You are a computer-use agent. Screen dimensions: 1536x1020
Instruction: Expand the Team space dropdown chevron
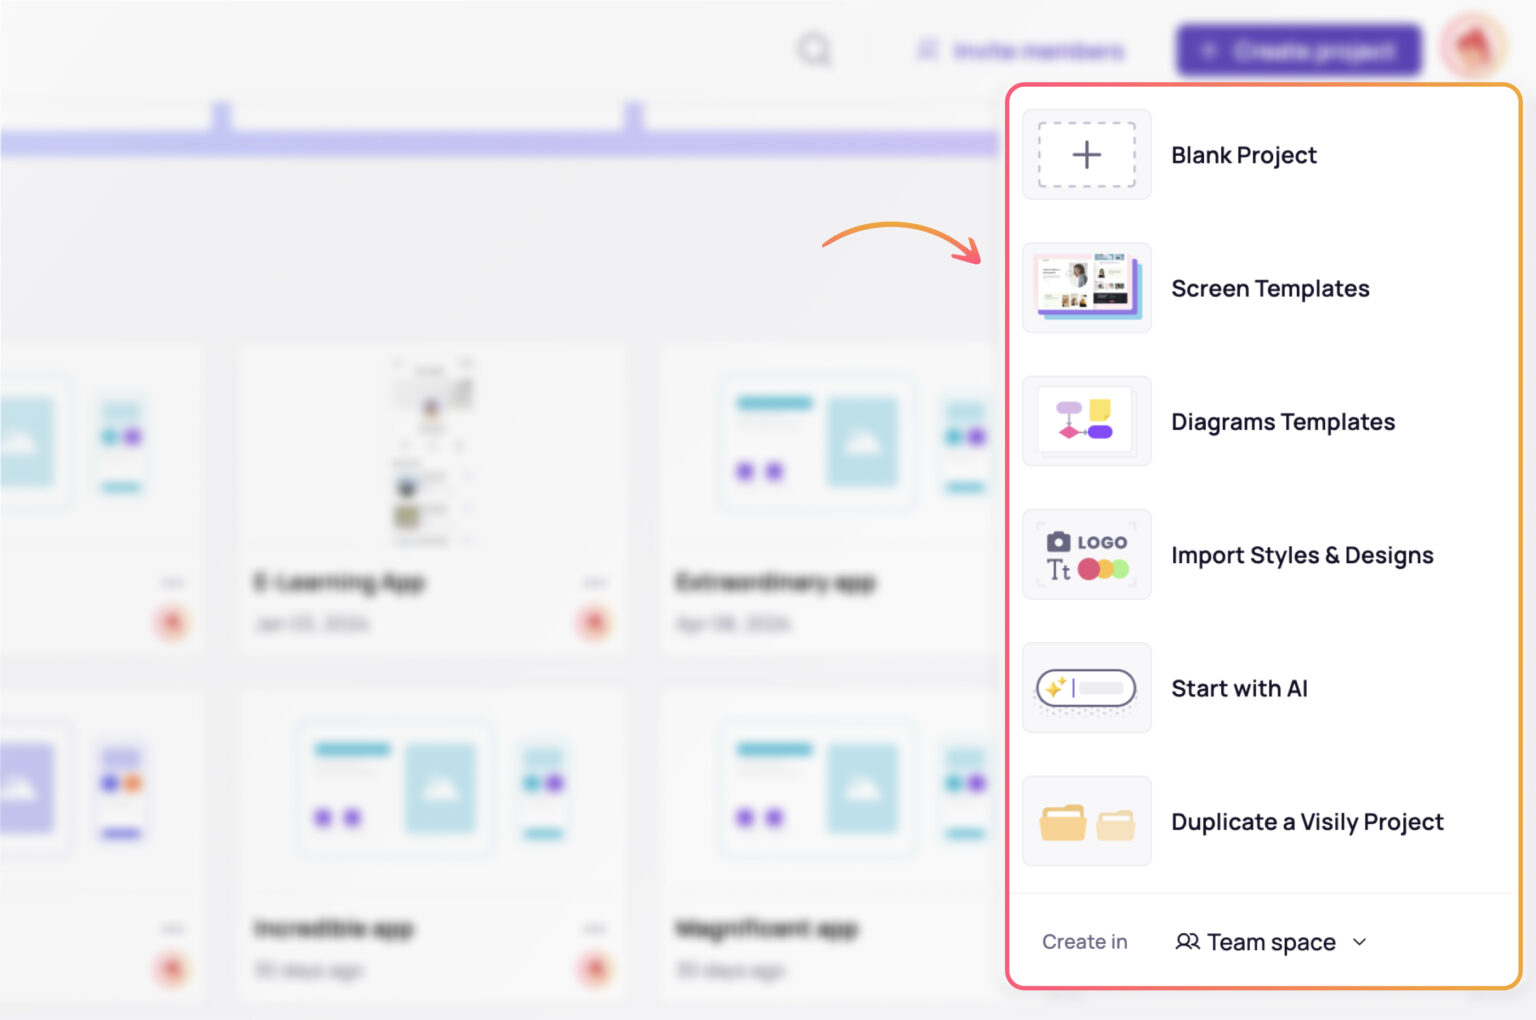click(1359, 942)
